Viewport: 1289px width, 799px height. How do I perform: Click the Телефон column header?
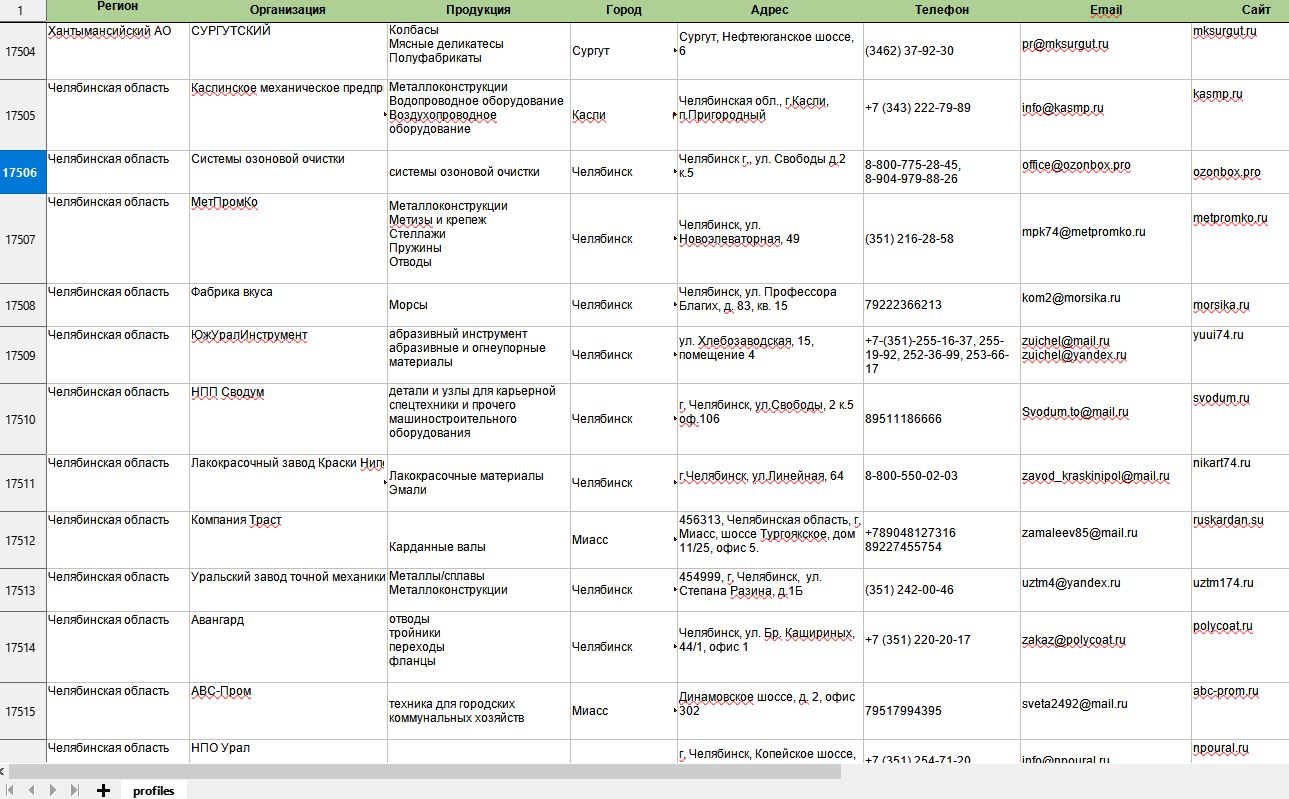click(941, 10)
